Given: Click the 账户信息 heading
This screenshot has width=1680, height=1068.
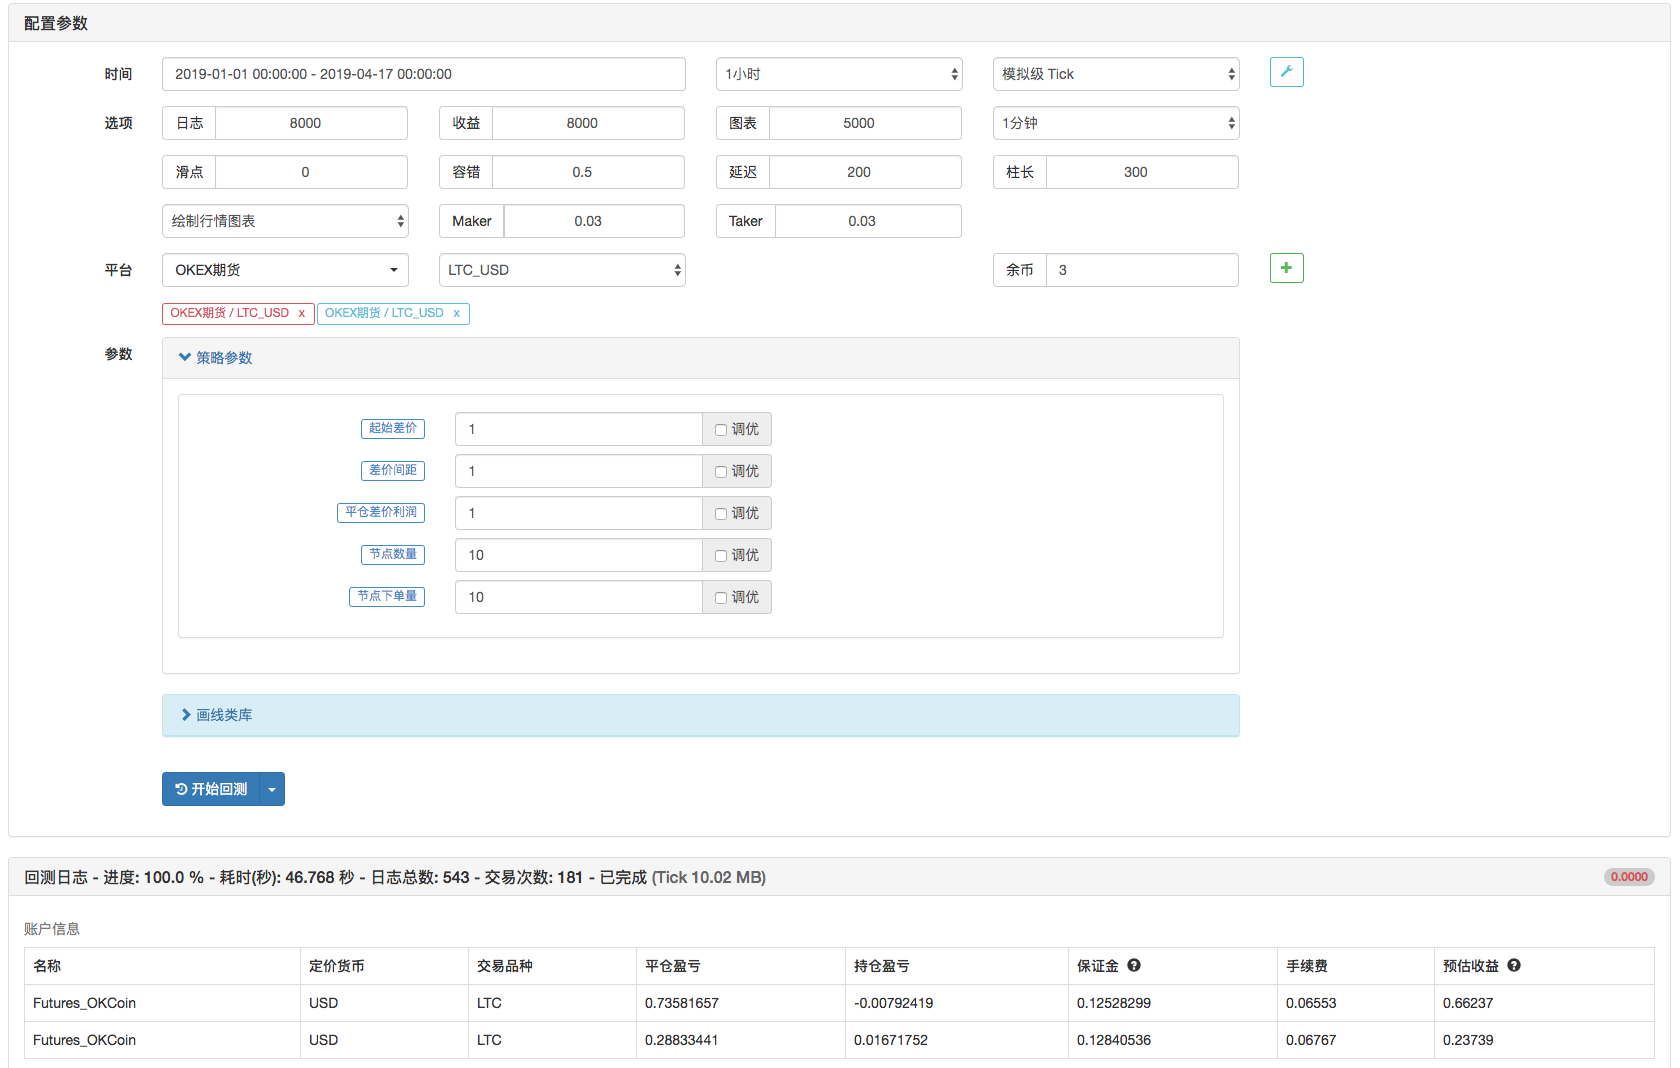Looking at the screenshot, I should [52, 929].
